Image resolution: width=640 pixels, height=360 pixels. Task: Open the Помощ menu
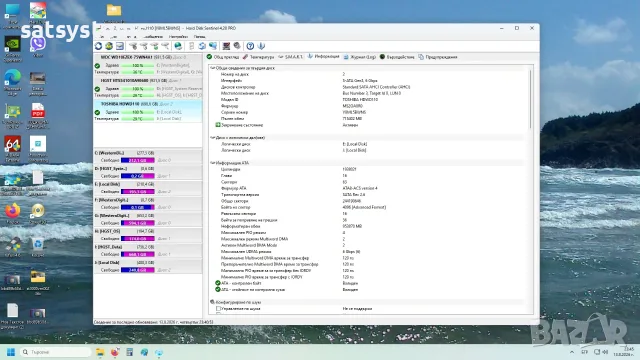(200, 37)
